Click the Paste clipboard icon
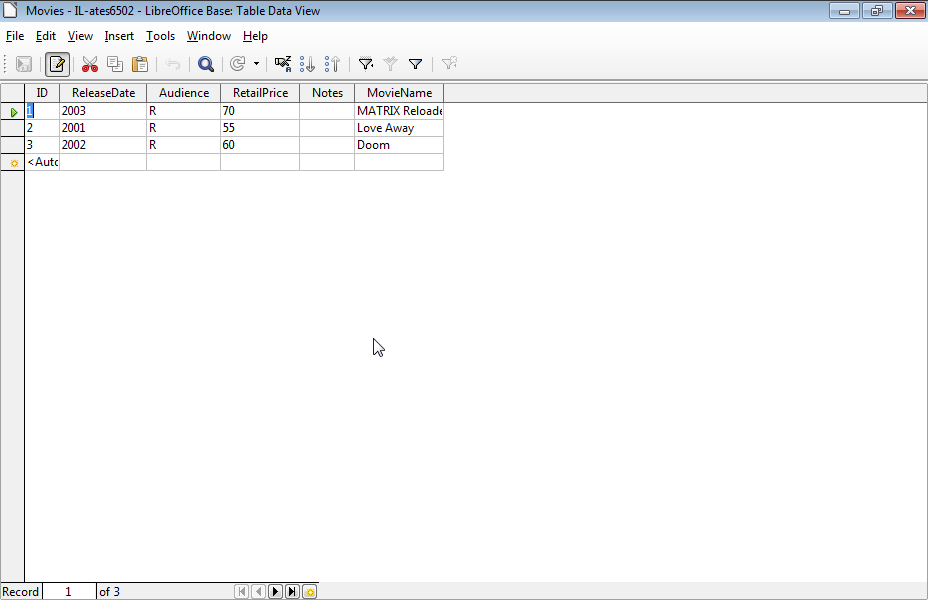 140,64
